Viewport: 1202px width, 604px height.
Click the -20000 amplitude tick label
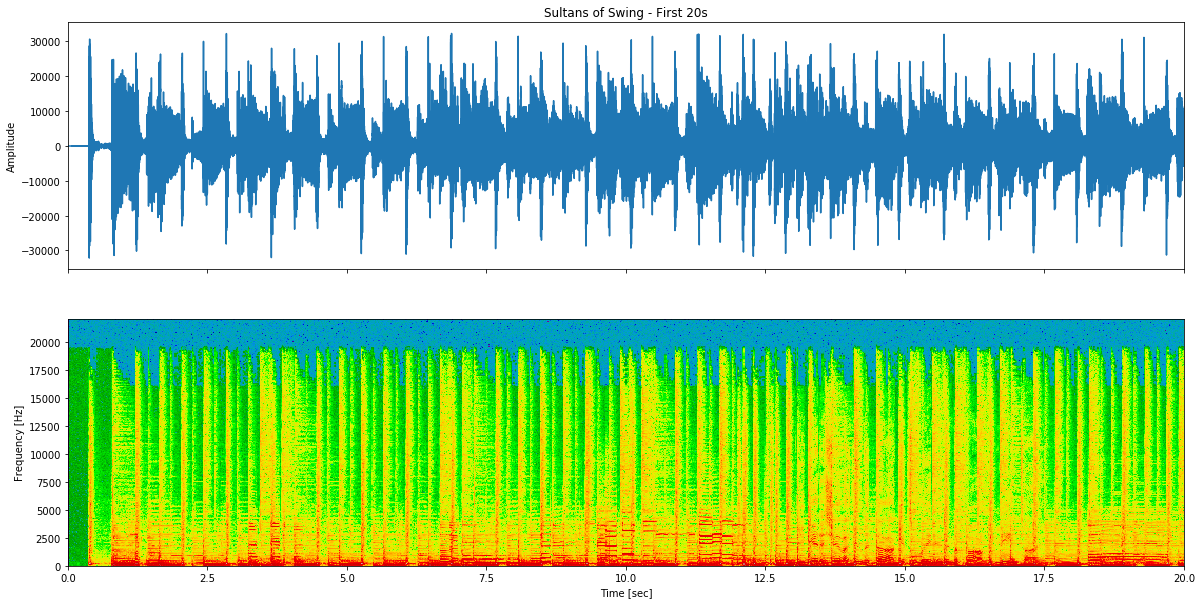[x=40, y=217]
